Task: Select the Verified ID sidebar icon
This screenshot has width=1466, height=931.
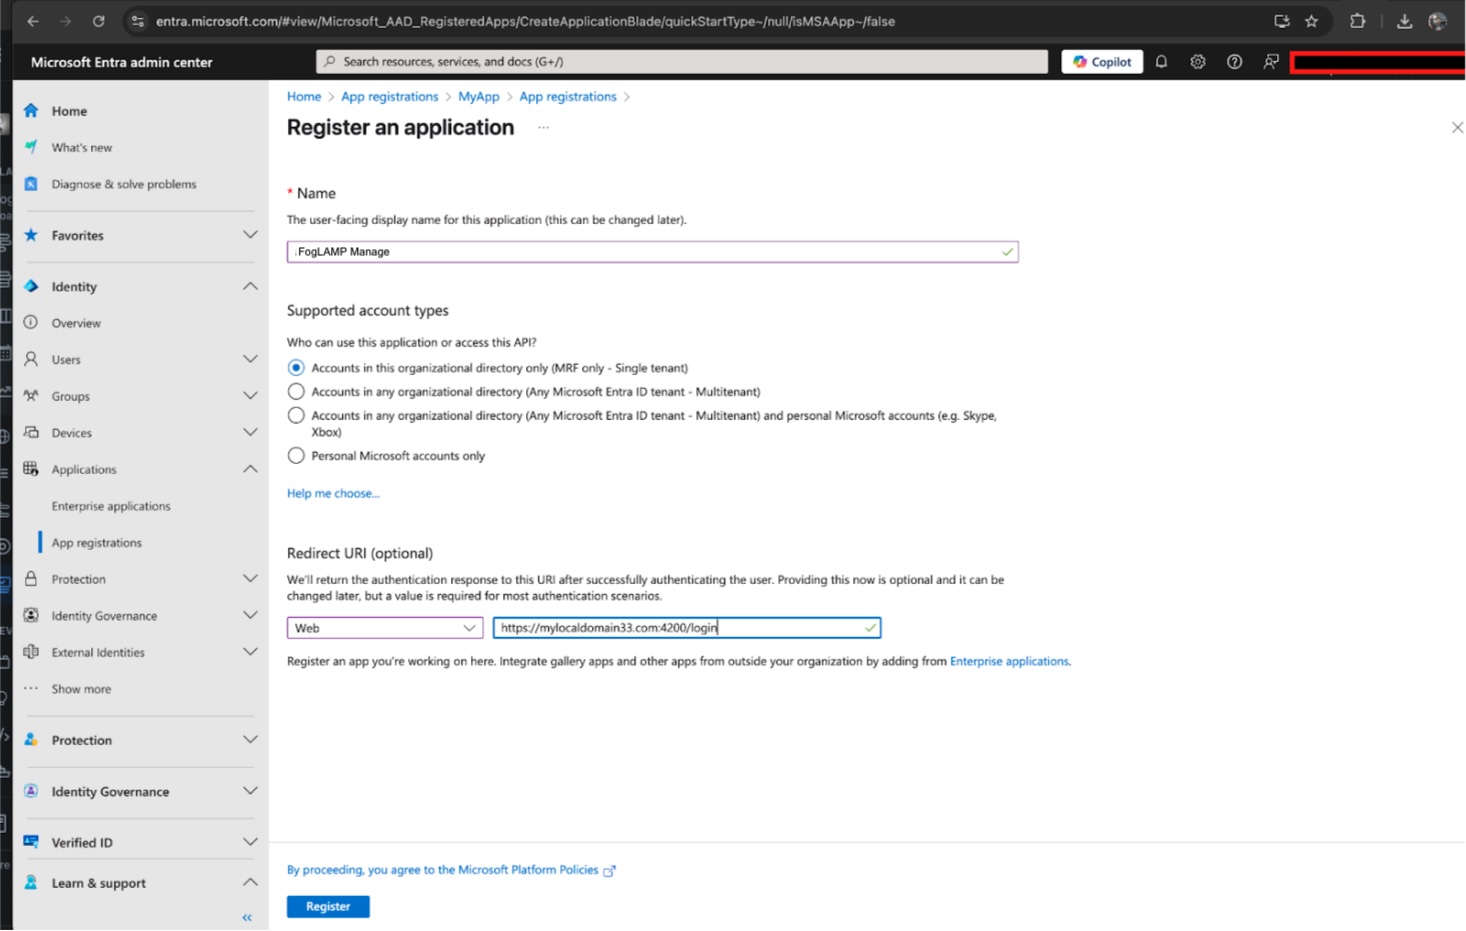Action: point(31,842)
